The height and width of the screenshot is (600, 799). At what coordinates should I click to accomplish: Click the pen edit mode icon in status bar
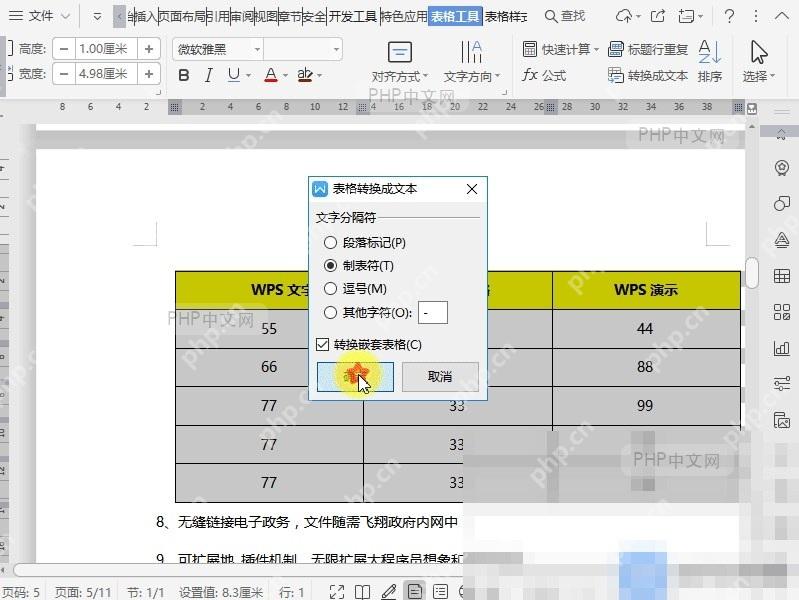[389, 592]
